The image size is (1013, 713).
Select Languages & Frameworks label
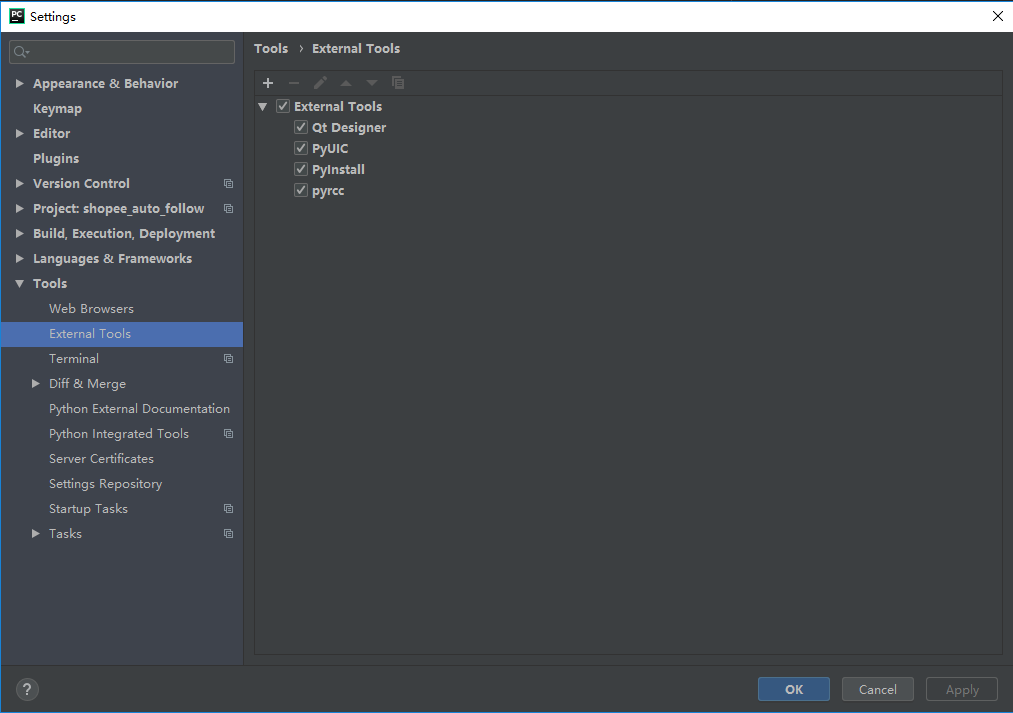pyautogui.click(x=112, y=258)
